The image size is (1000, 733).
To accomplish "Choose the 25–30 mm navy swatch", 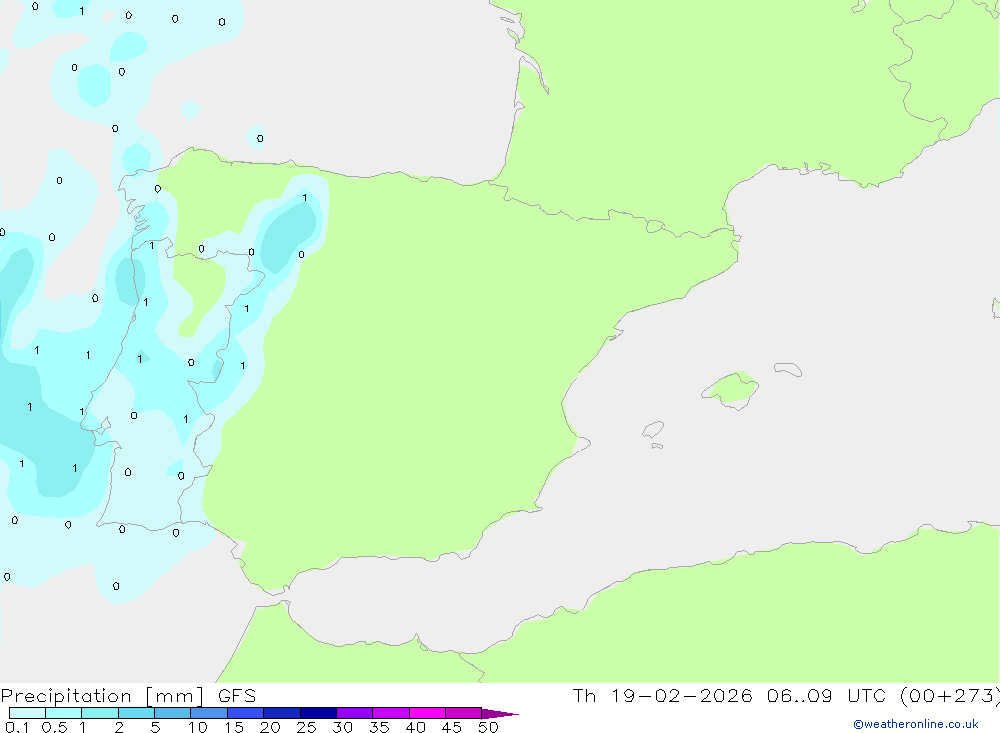I will point(318,713).
